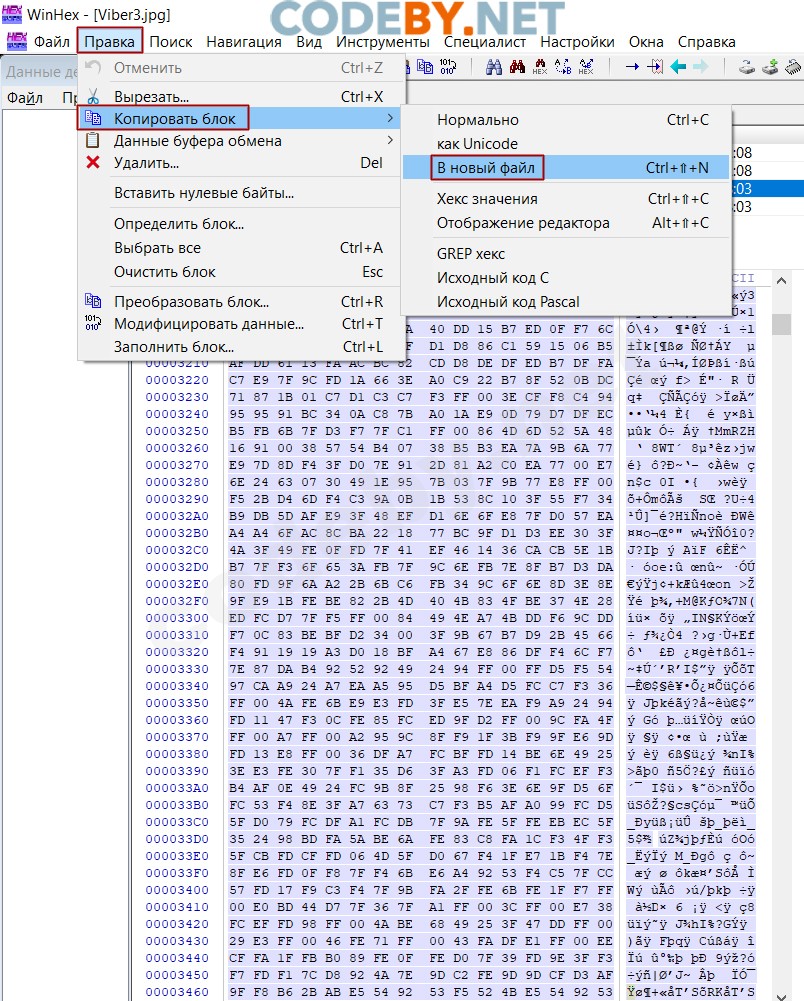Open the Настройки menu
Image resolution: width=804 pixels, height=1001 pixels.
coord(577,42)
